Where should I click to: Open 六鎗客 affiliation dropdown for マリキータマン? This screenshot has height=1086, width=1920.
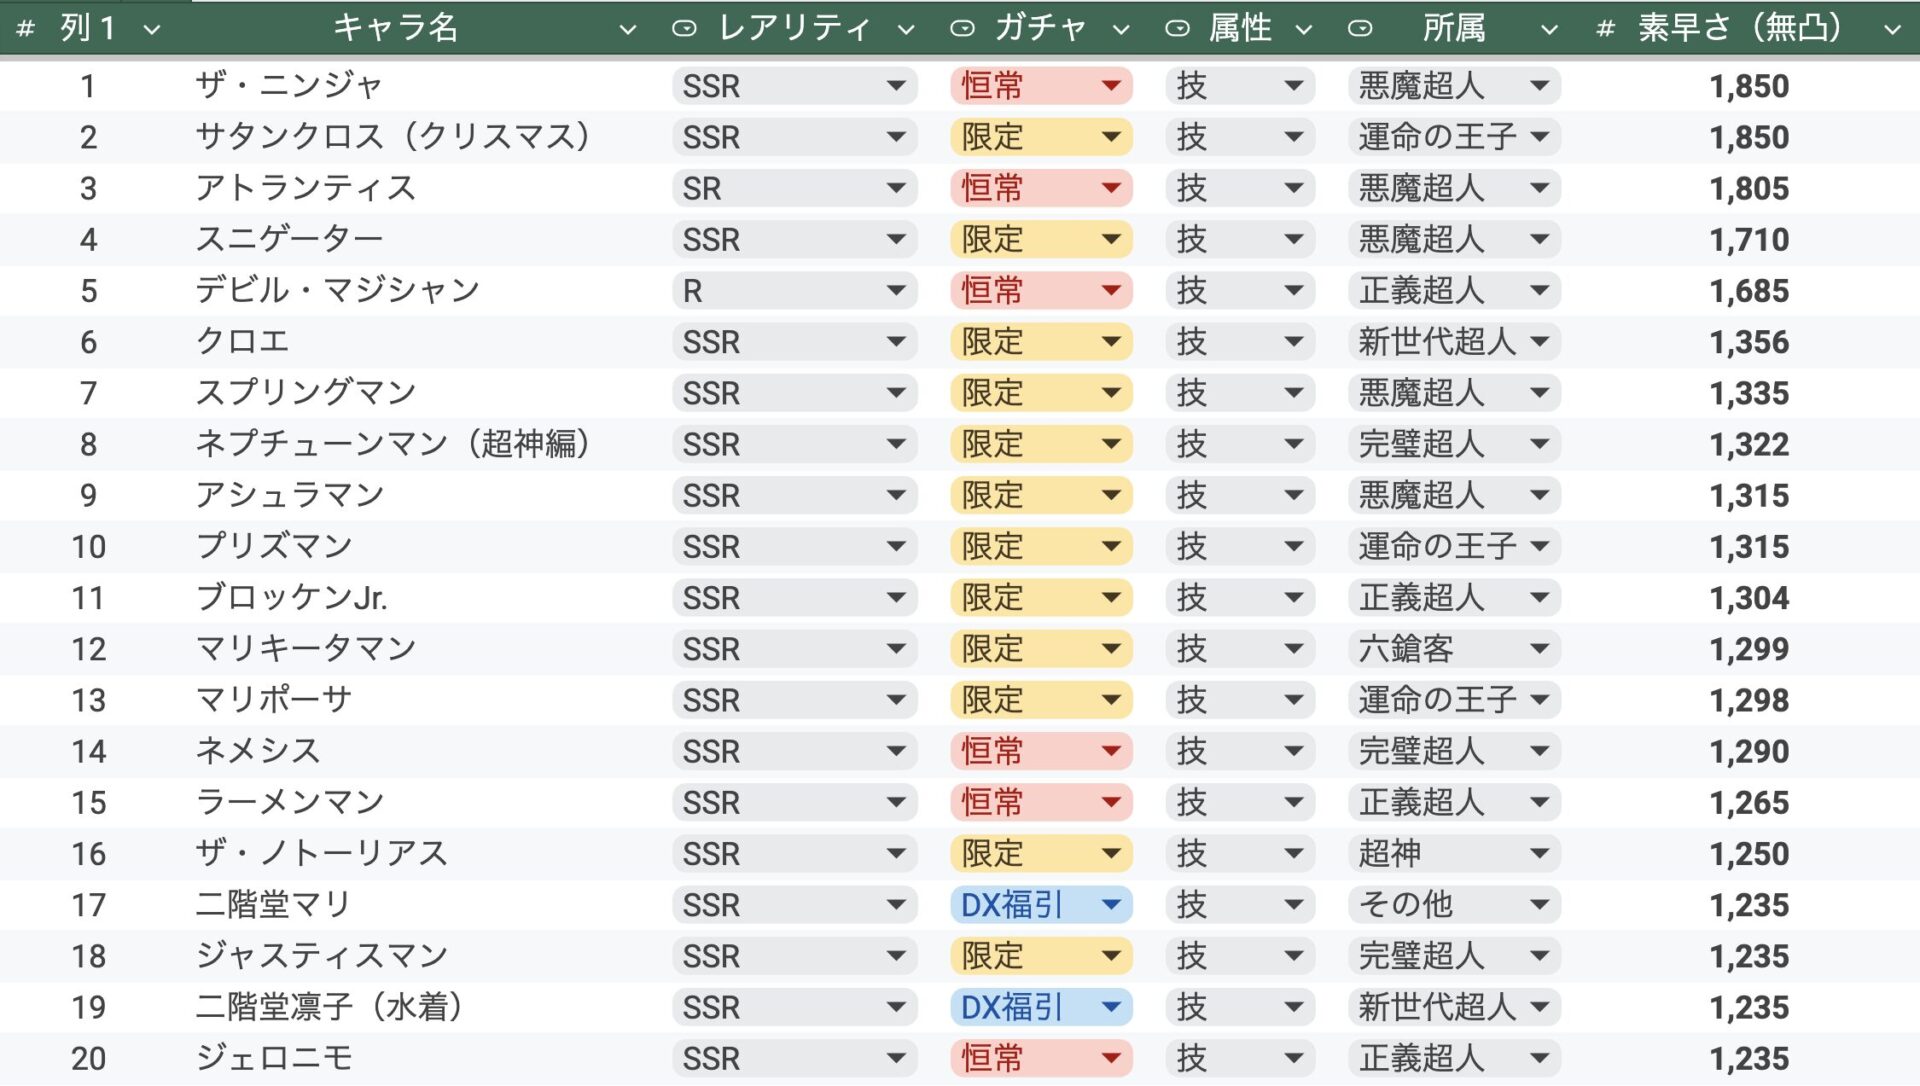coord(1540,649)
